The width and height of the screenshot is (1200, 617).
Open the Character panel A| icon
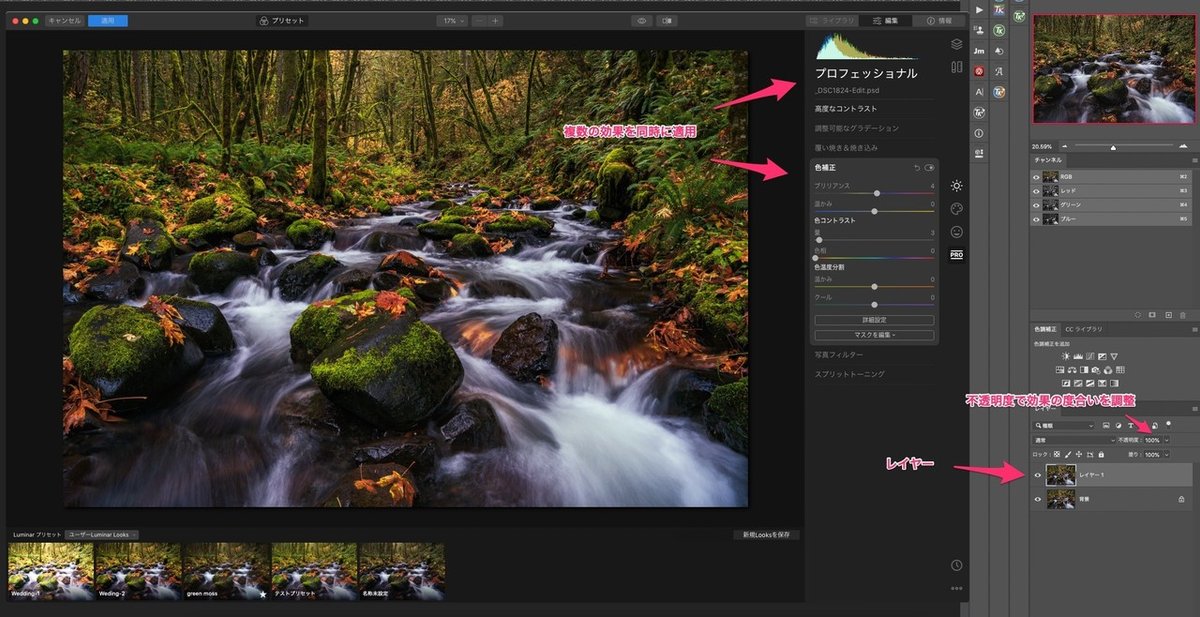pyautogui.click(x=979, y=92)
